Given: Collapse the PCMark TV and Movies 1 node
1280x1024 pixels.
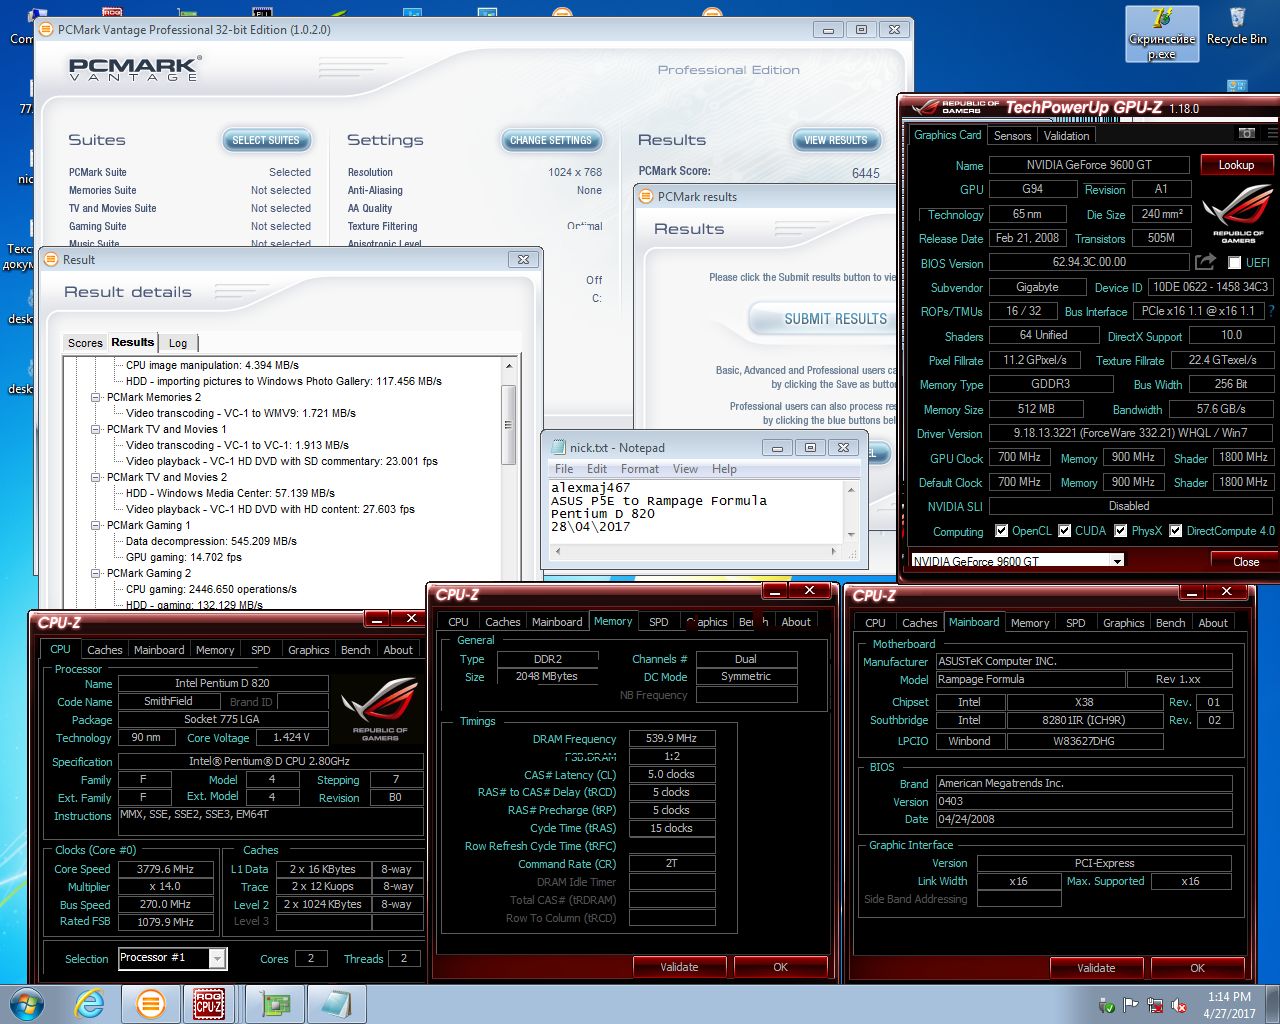Looking at the screenshot, I should (x=97, y=429).
